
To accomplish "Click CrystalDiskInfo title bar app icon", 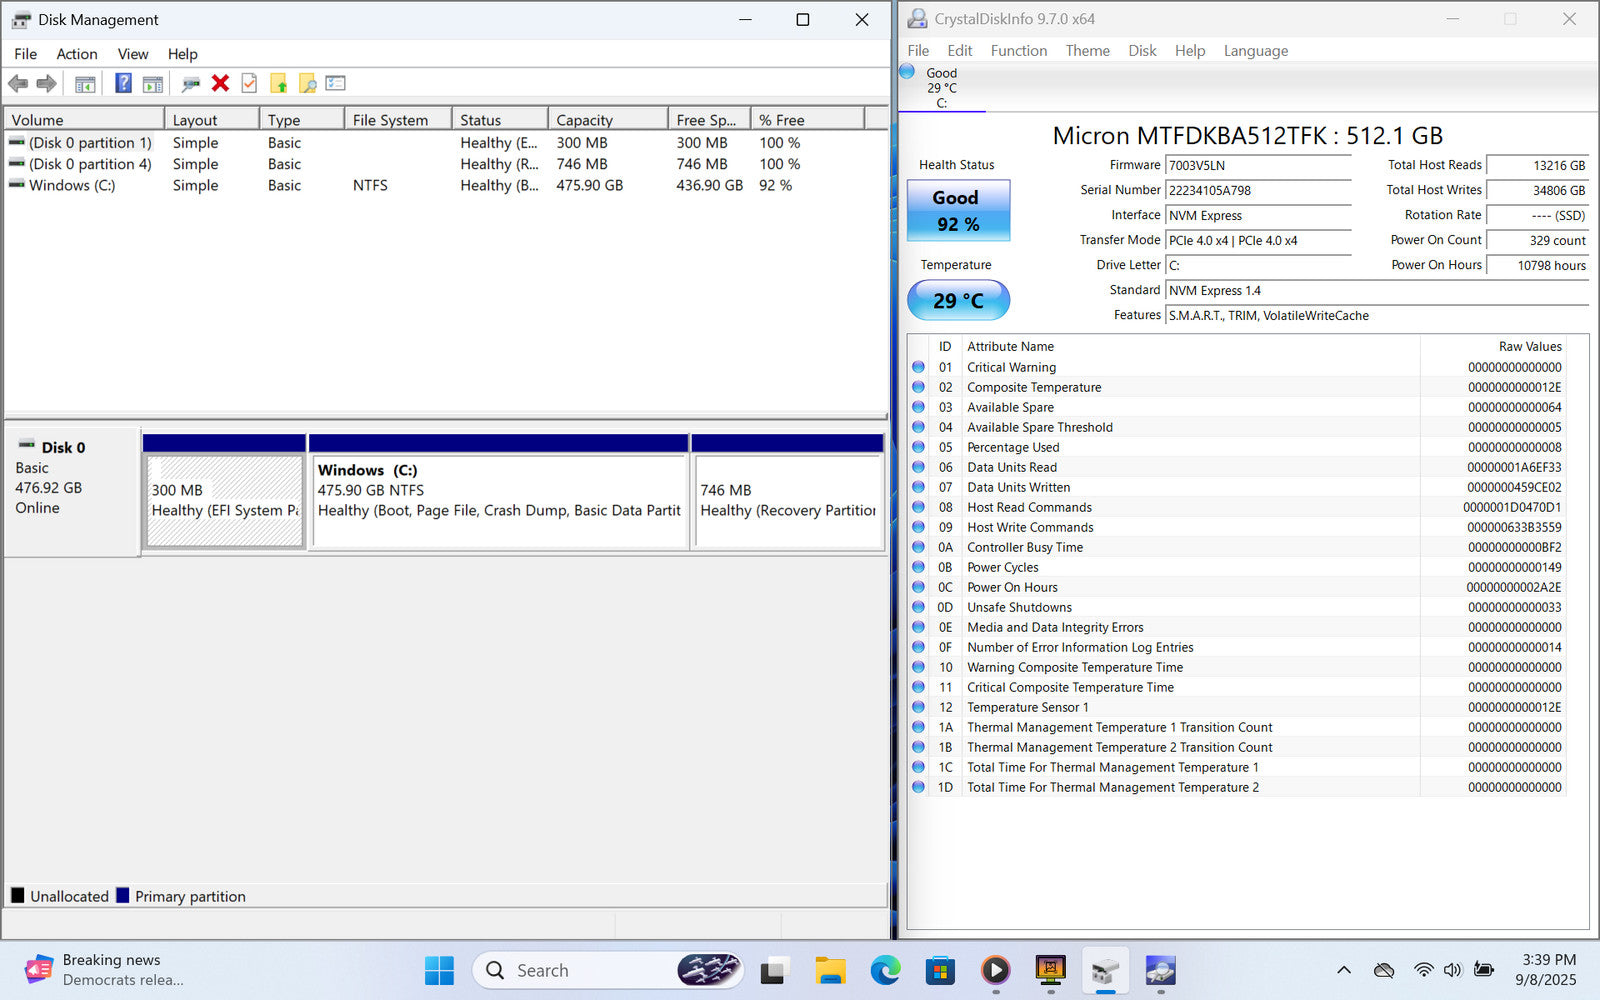I will pyautogui.click(x=917, y=19).
